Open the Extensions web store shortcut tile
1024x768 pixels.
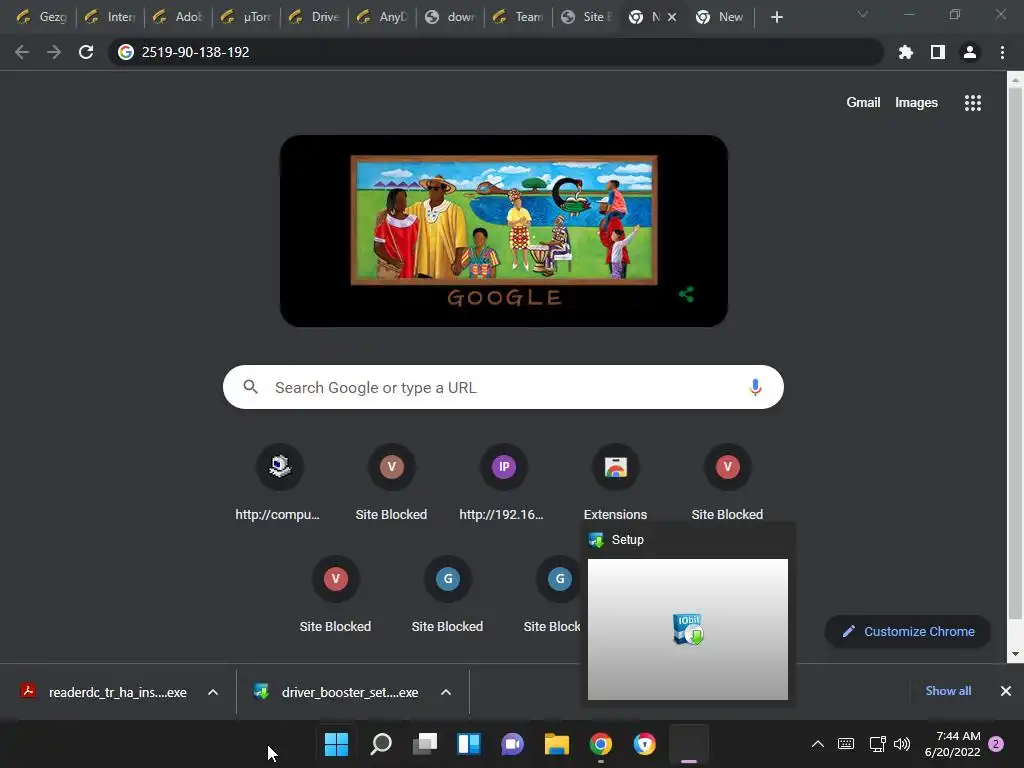(615, 483)
